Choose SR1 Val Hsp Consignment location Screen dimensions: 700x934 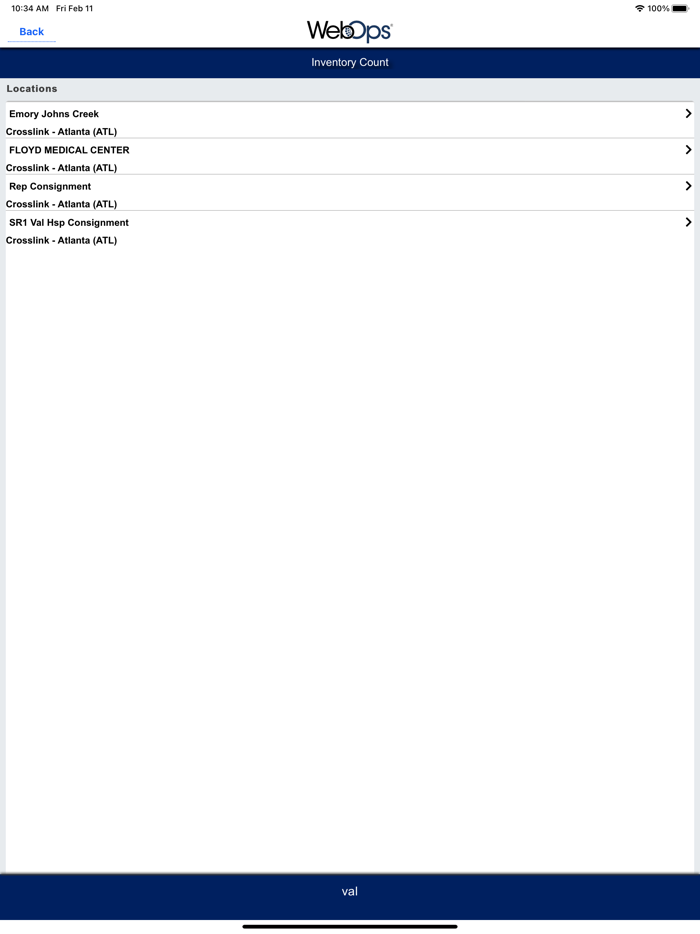click(x=69, y=223)
